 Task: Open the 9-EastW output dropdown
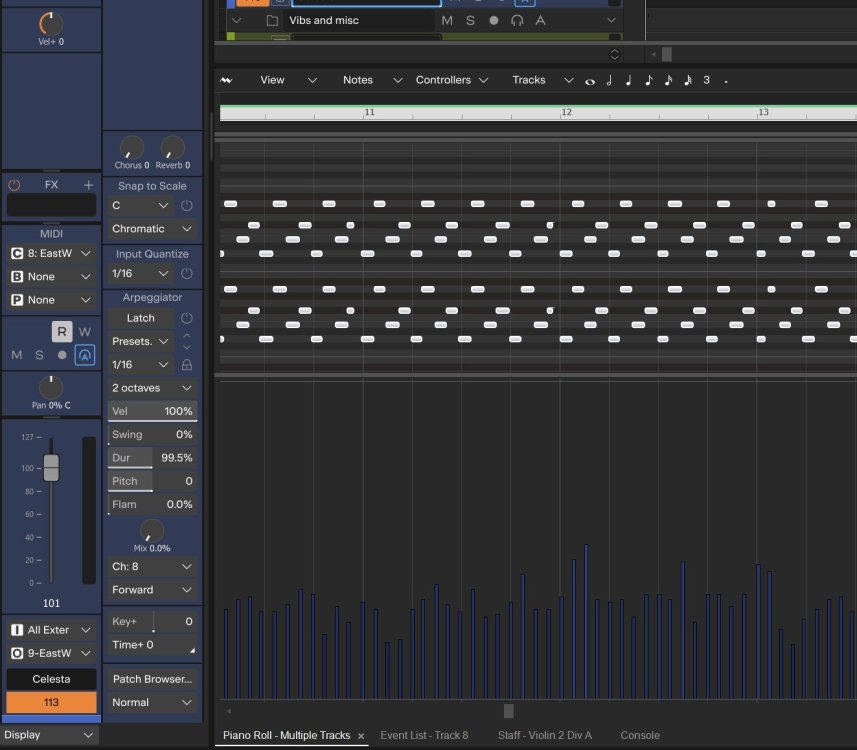(x=51, y=653)
